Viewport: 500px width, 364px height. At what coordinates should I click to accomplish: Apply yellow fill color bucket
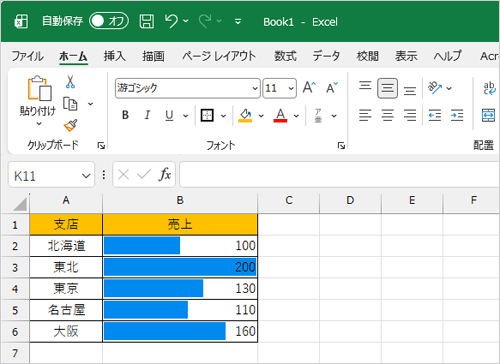pyautogui.click(x=245, y=115)
